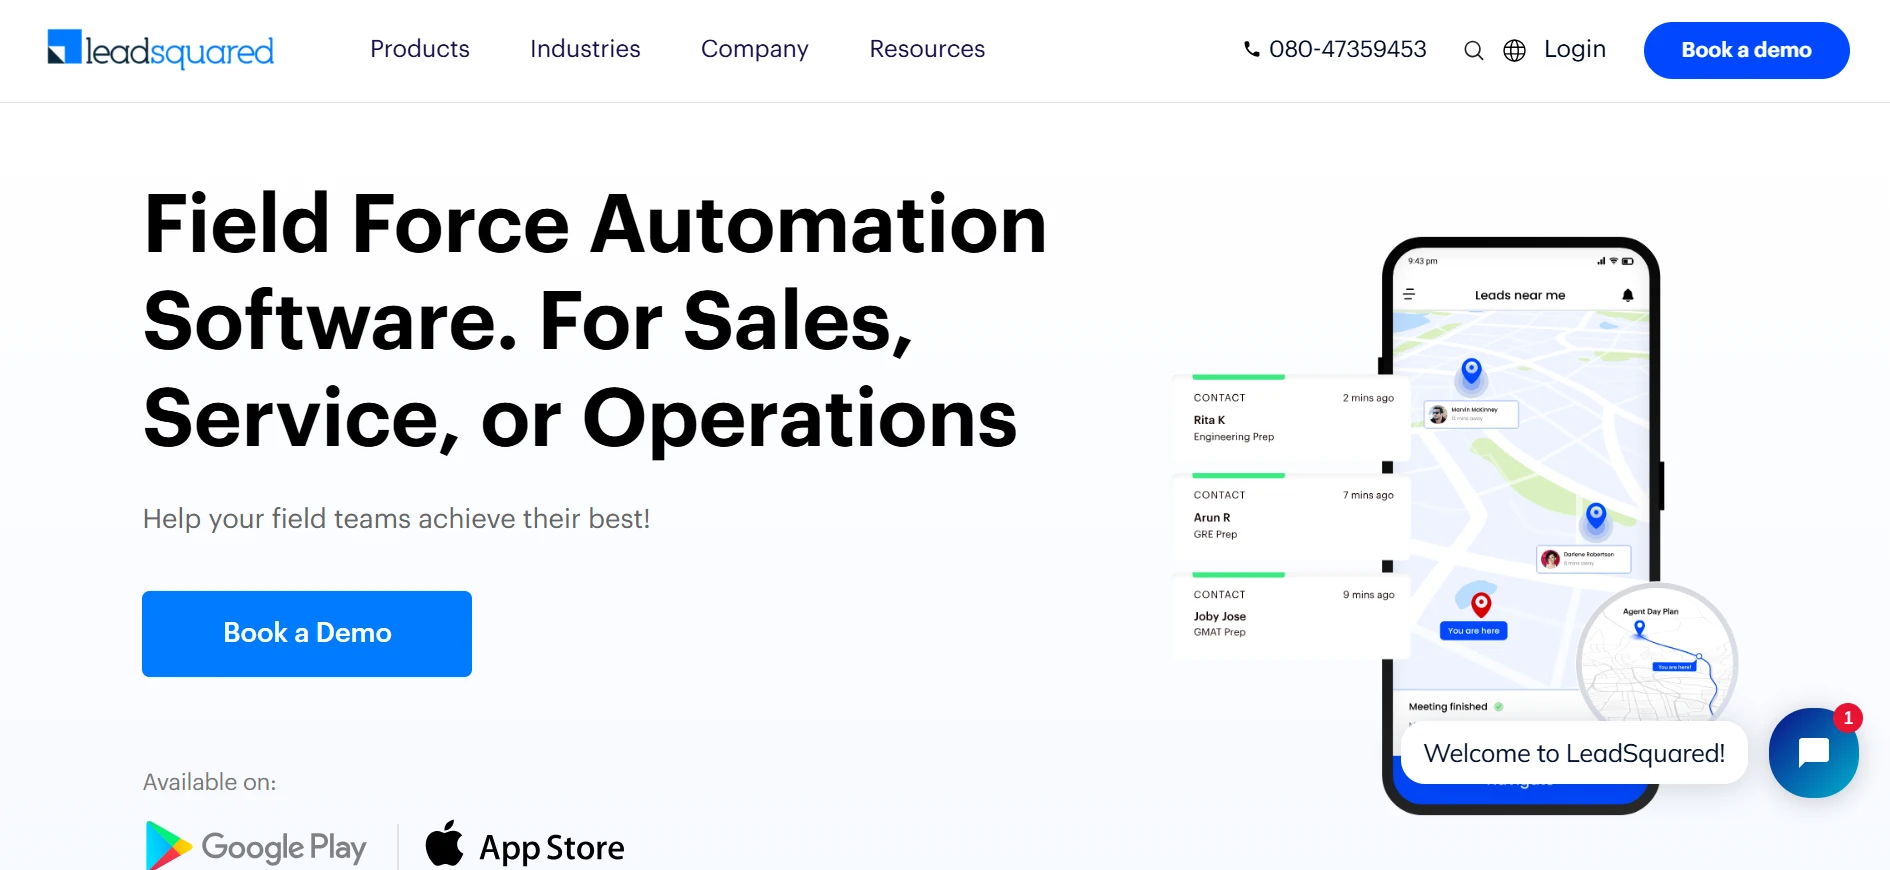The image size is (1890, 870).
Task: Select the Joby Jose contact card
Action: click(1291, 615)
